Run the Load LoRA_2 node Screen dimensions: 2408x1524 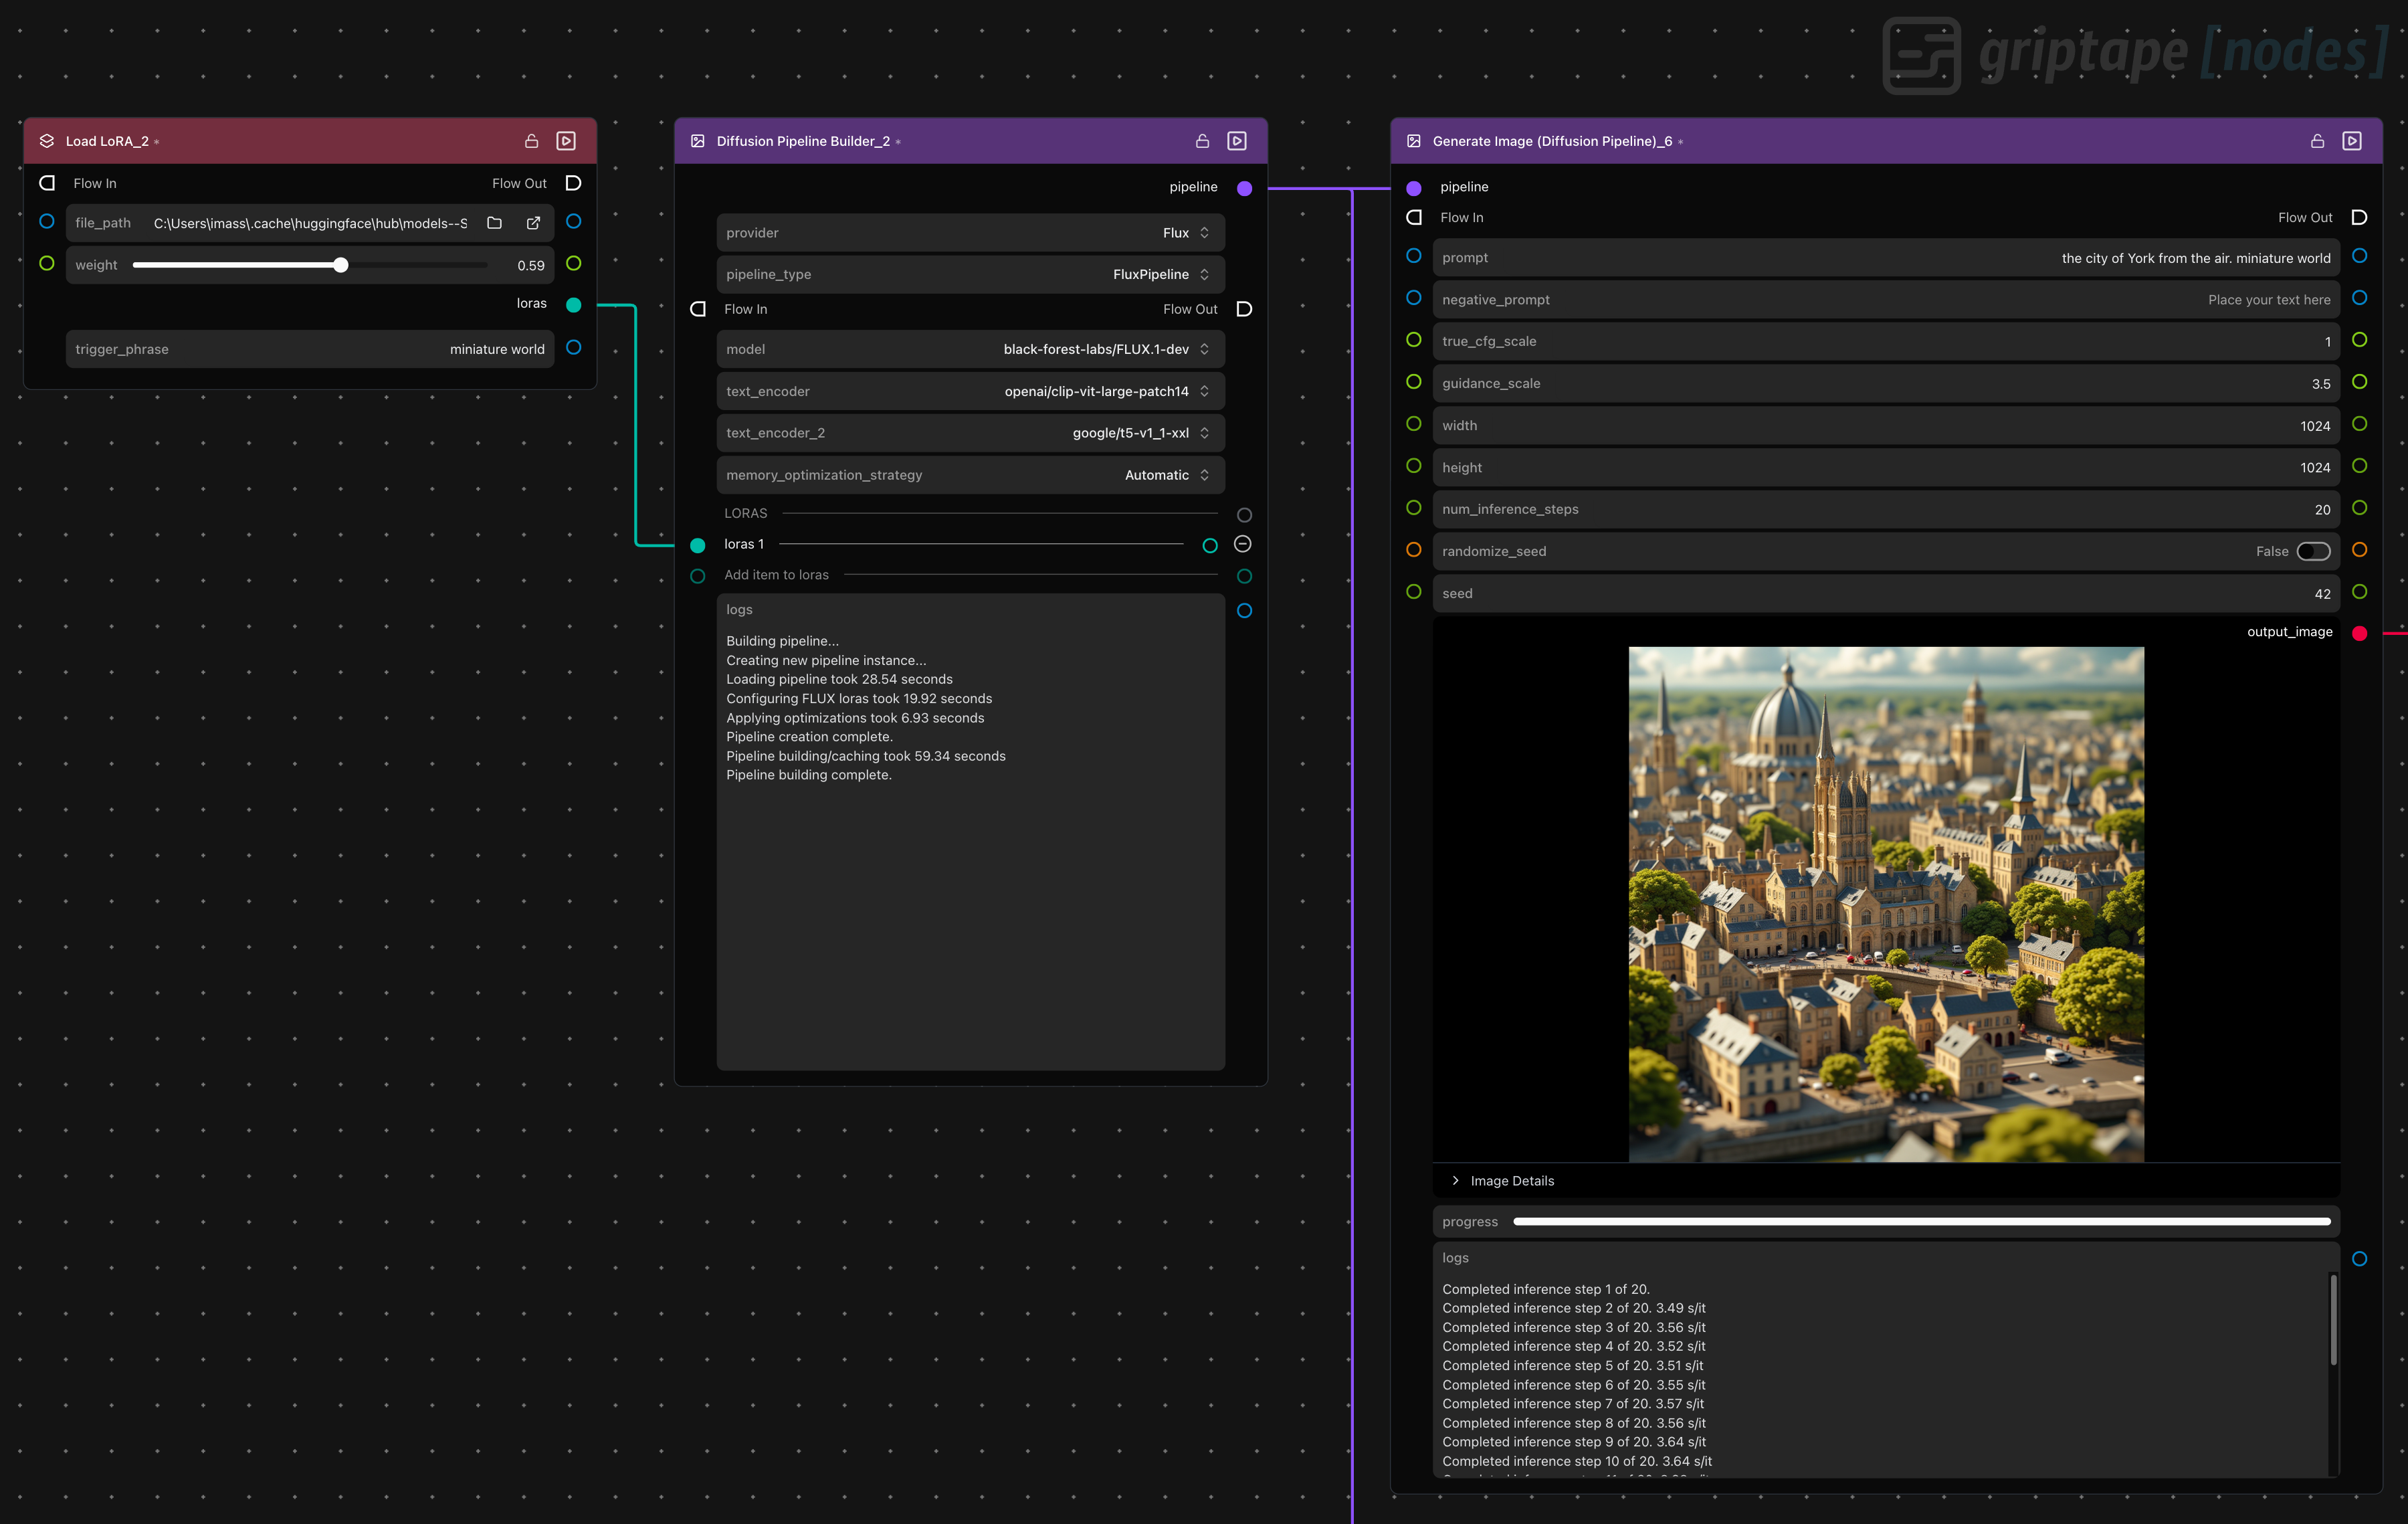567,140
